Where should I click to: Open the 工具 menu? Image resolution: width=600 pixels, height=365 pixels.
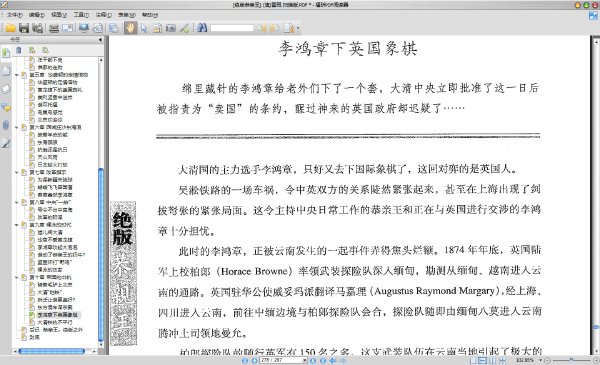pos(81,15)
